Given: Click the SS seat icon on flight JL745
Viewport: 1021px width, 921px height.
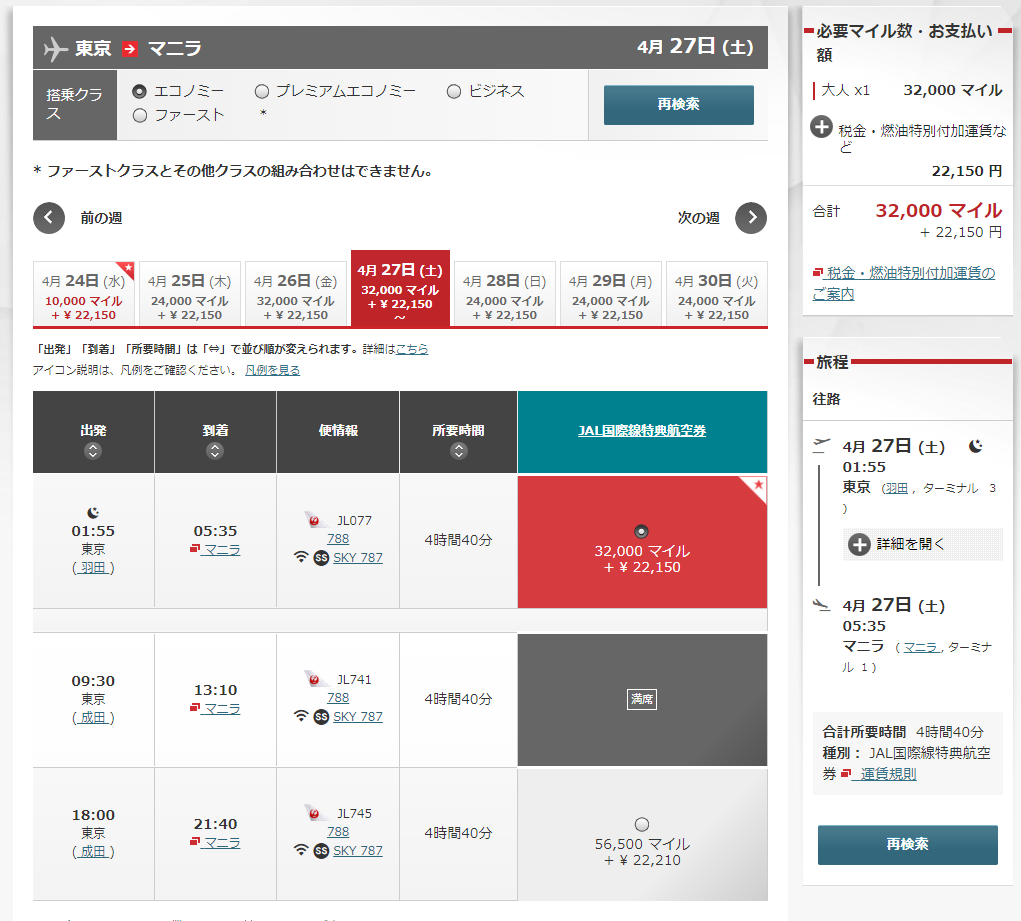Looking at the screenshot, I should click(321, 851).
